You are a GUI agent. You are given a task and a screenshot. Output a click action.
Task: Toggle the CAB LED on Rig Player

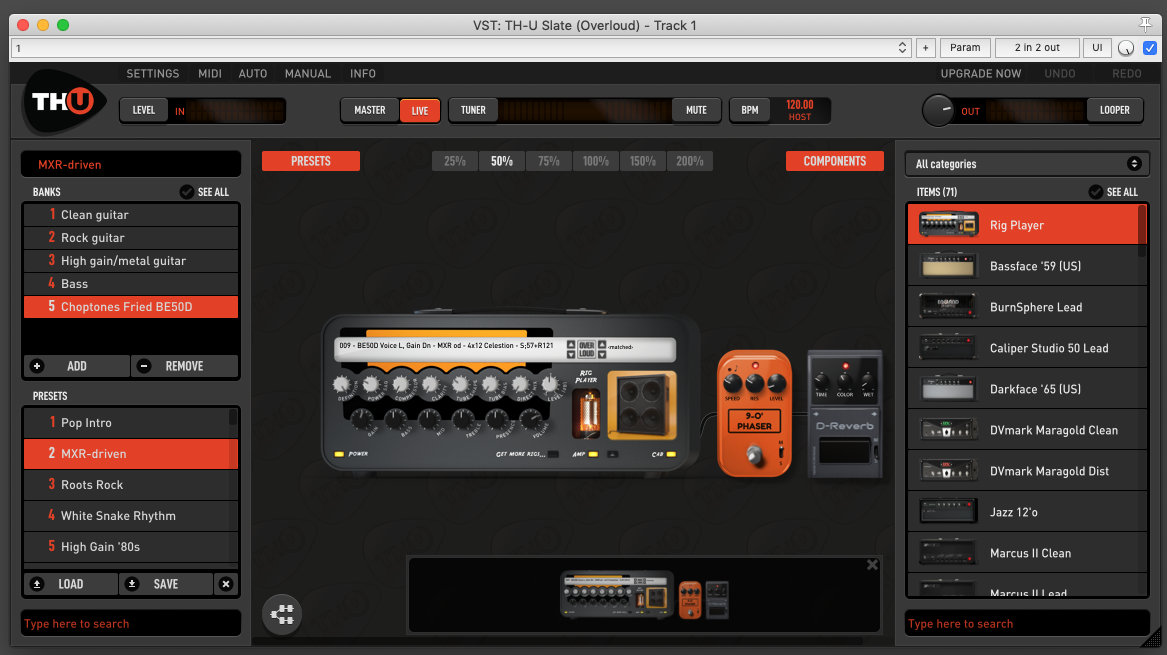tap(671, 454)
